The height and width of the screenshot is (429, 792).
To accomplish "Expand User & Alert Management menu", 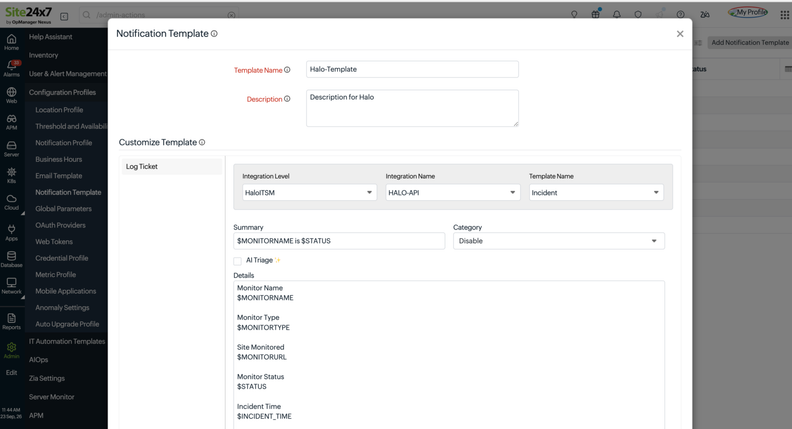I will coord(68,74).
